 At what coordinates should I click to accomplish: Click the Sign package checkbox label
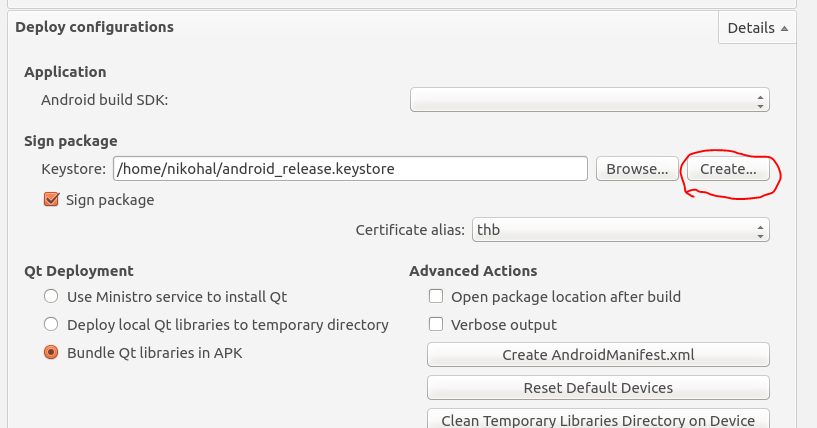110,200
